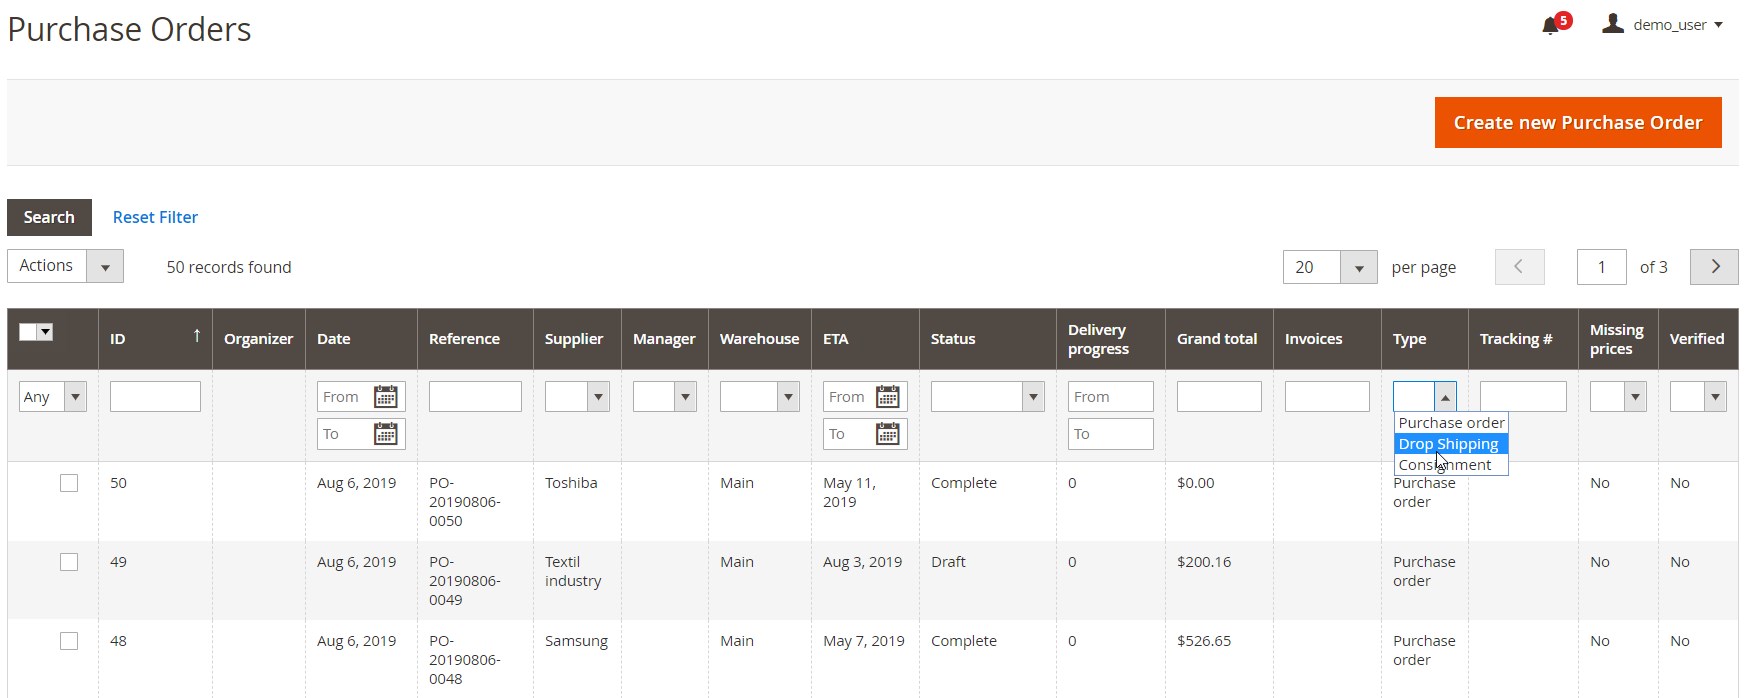Click the Reset Filter link

click(x=155, y=217)
